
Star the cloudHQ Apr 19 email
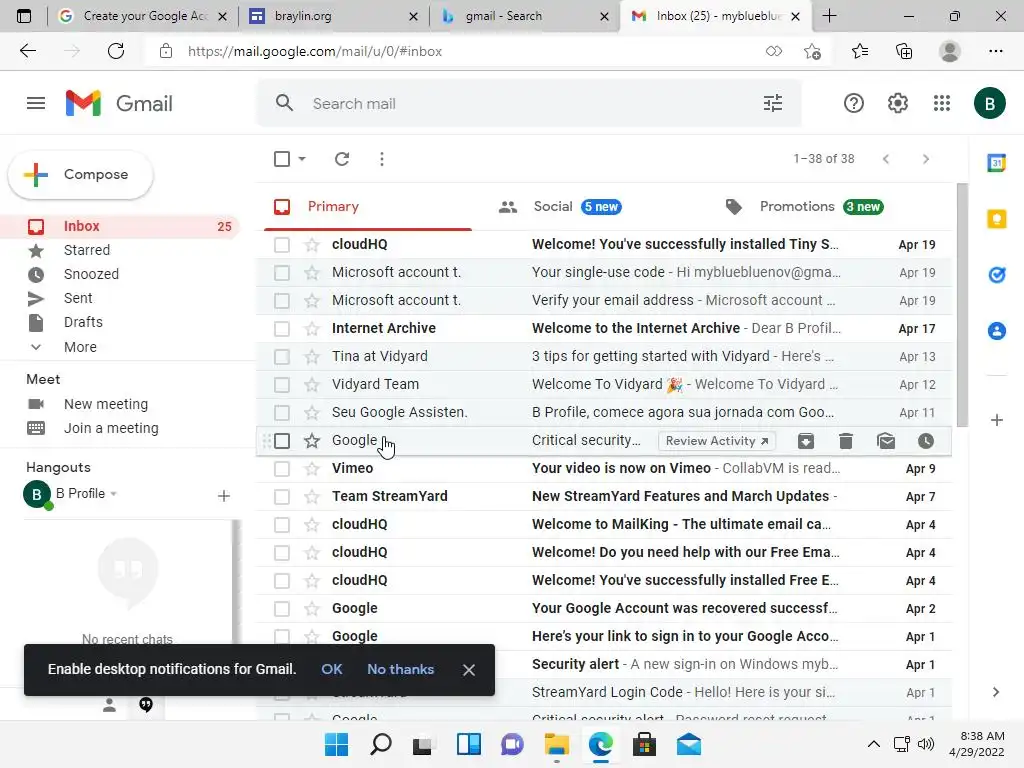click(x=312, y=245)
